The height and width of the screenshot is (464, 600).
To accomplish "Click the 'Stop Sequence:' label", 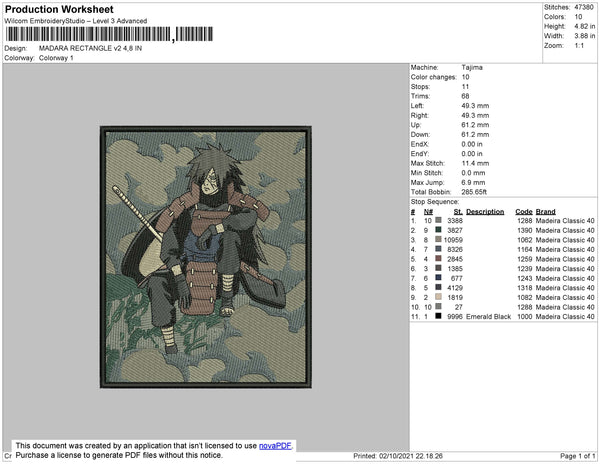I will (434, 202).
